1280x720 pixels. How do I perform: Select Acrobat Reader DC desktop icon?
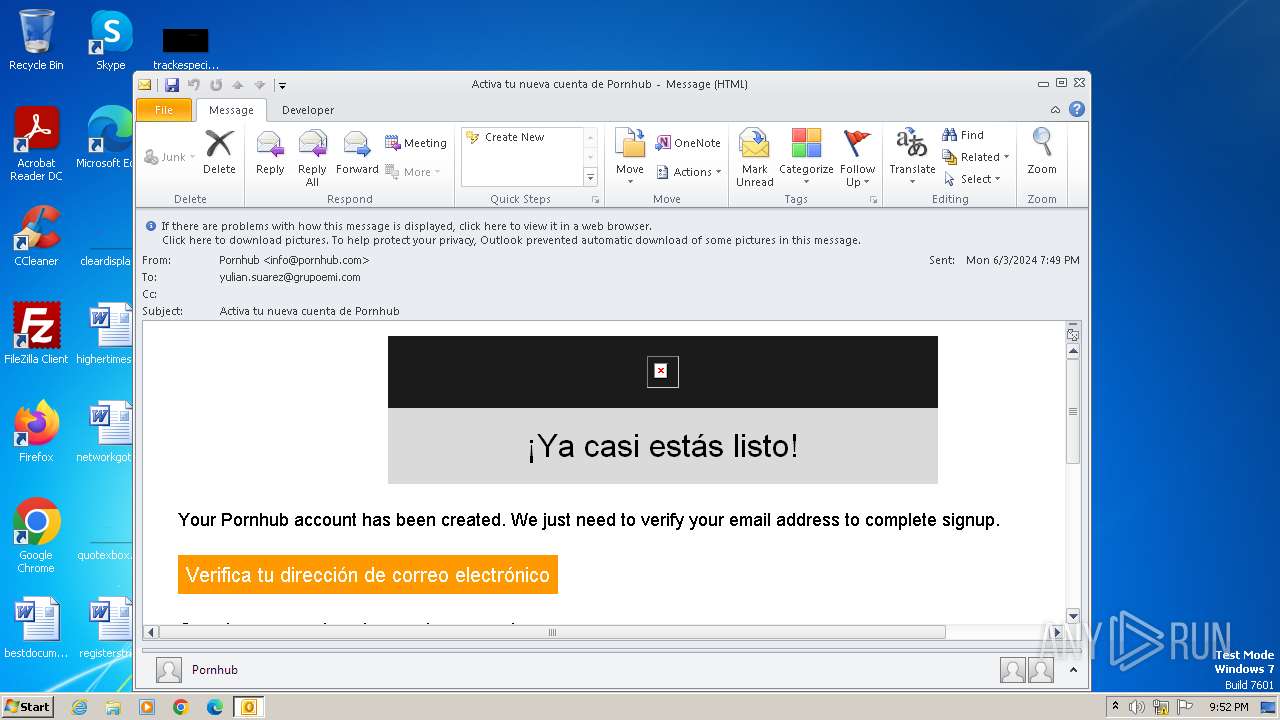coord(36,144)
